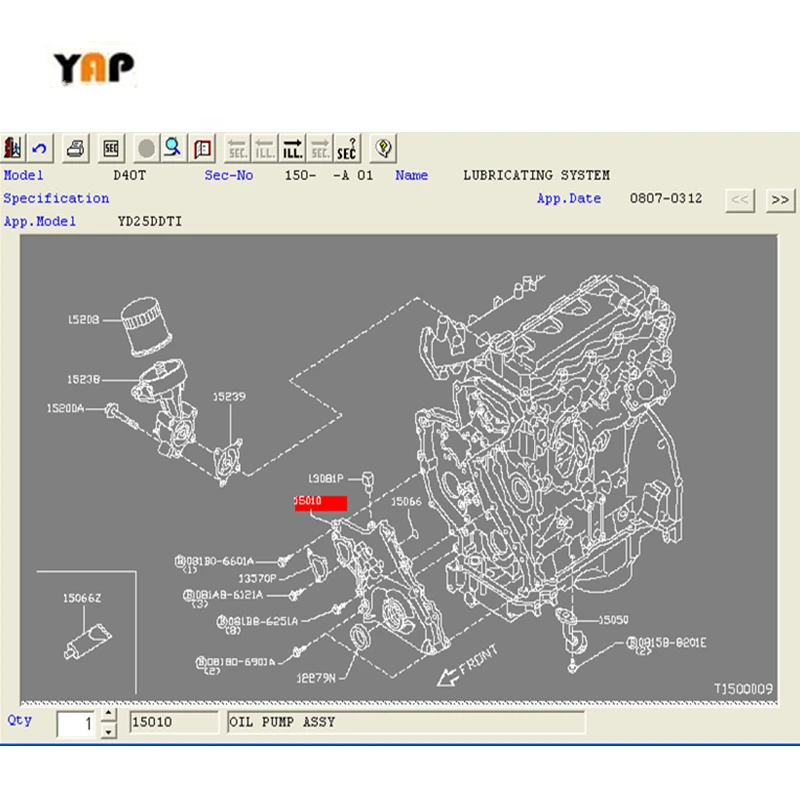
Task: Select bolt label 081BB-6251A
Action: [x=258, y=621]
